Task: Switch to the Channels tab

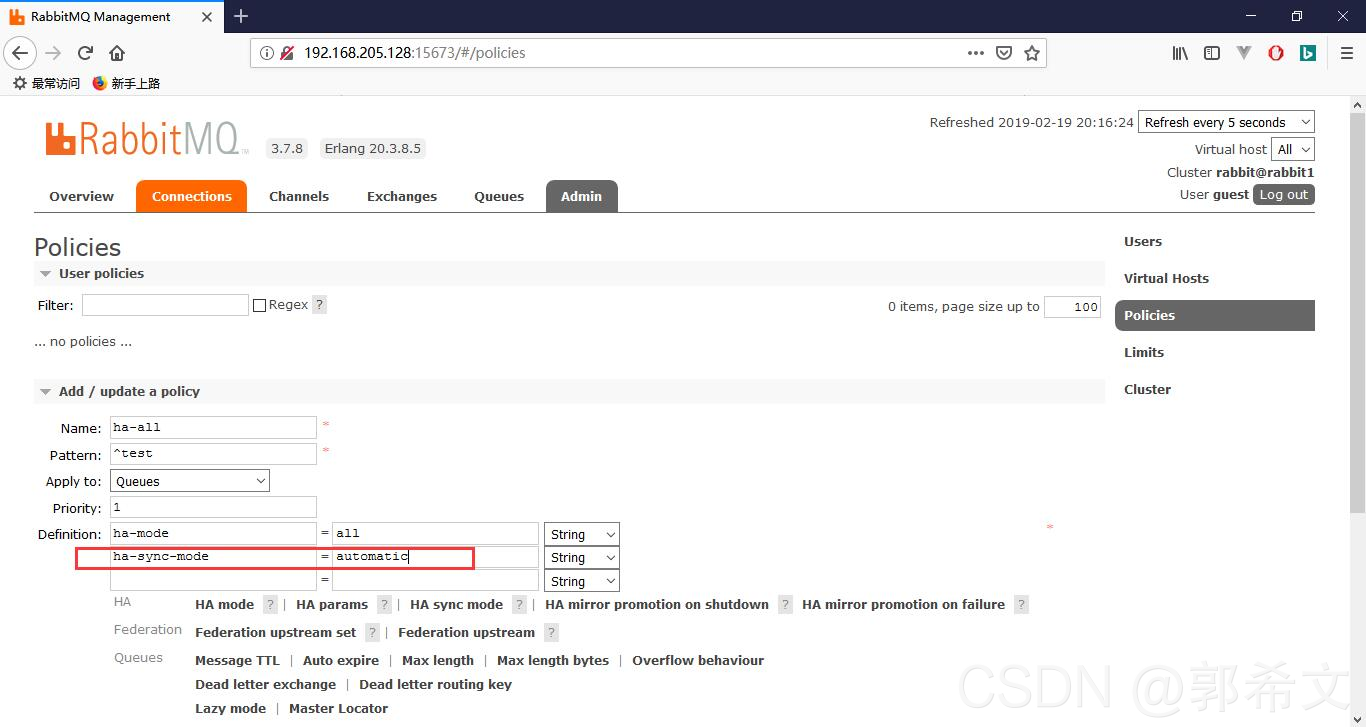Action: 299,196
